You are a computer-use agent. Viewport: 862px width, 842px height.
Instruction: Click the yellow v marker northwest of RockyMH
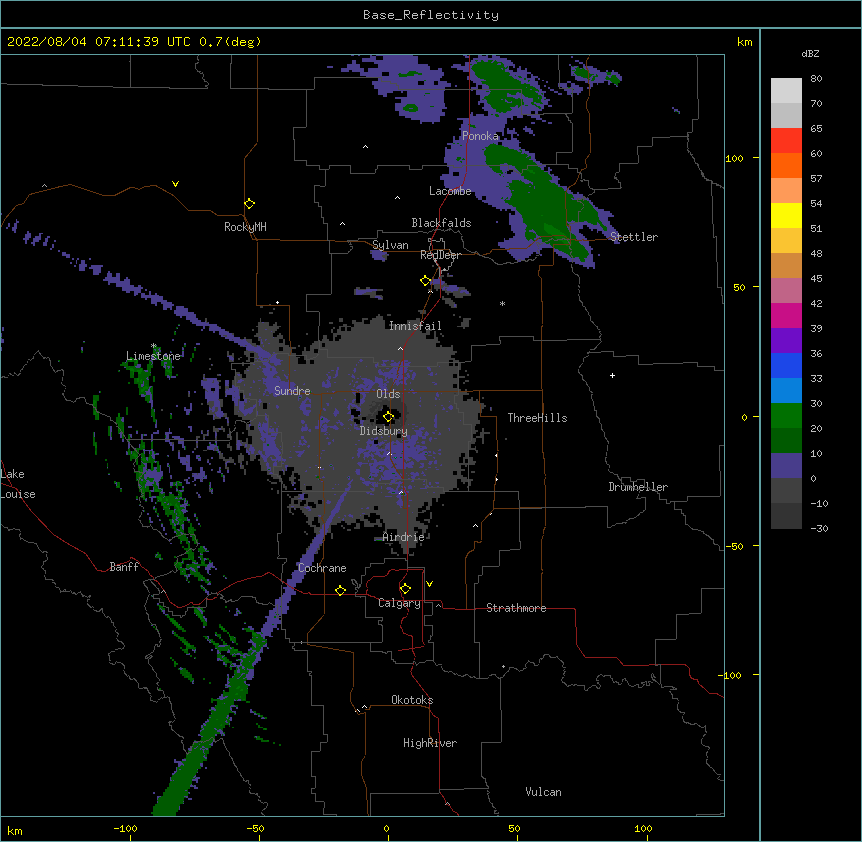[x=175, y=184]
